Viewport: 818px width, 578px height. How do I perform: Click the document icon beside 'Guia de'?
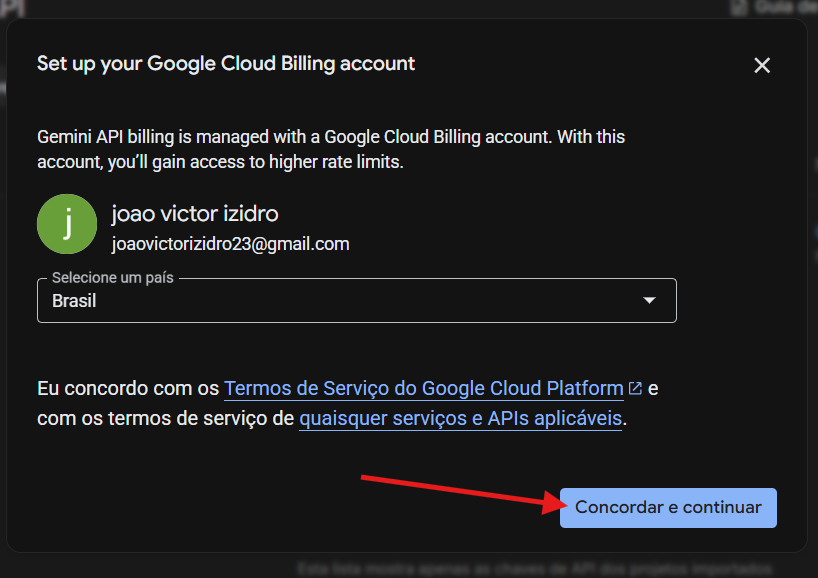[739, 7]
